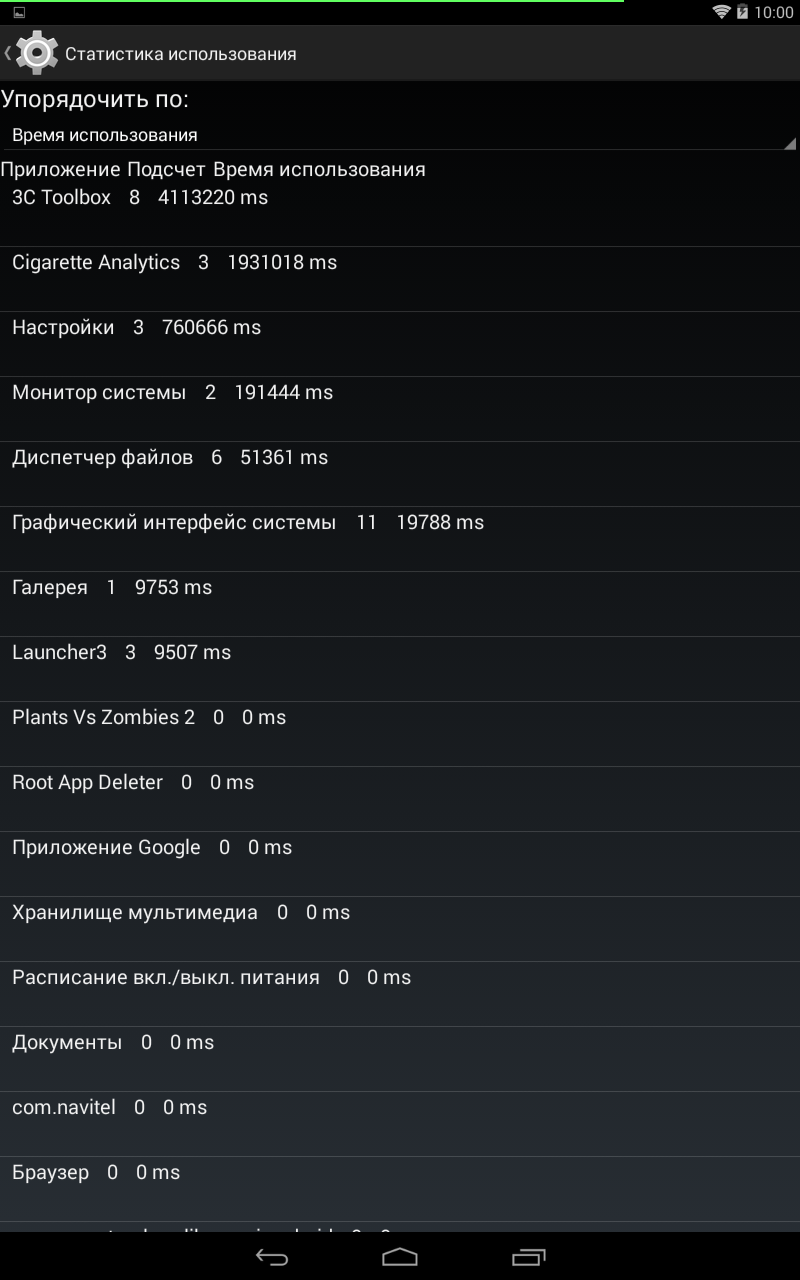Tap the «Статистика использования» title
The image size is (800, 1280).
[x=181, y=54]
